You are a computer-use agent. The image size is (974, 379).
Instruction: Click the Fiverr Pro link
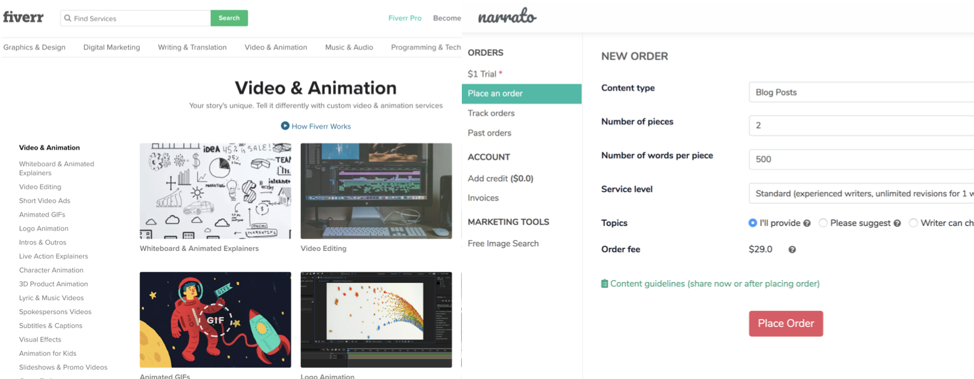coord(405,18)
